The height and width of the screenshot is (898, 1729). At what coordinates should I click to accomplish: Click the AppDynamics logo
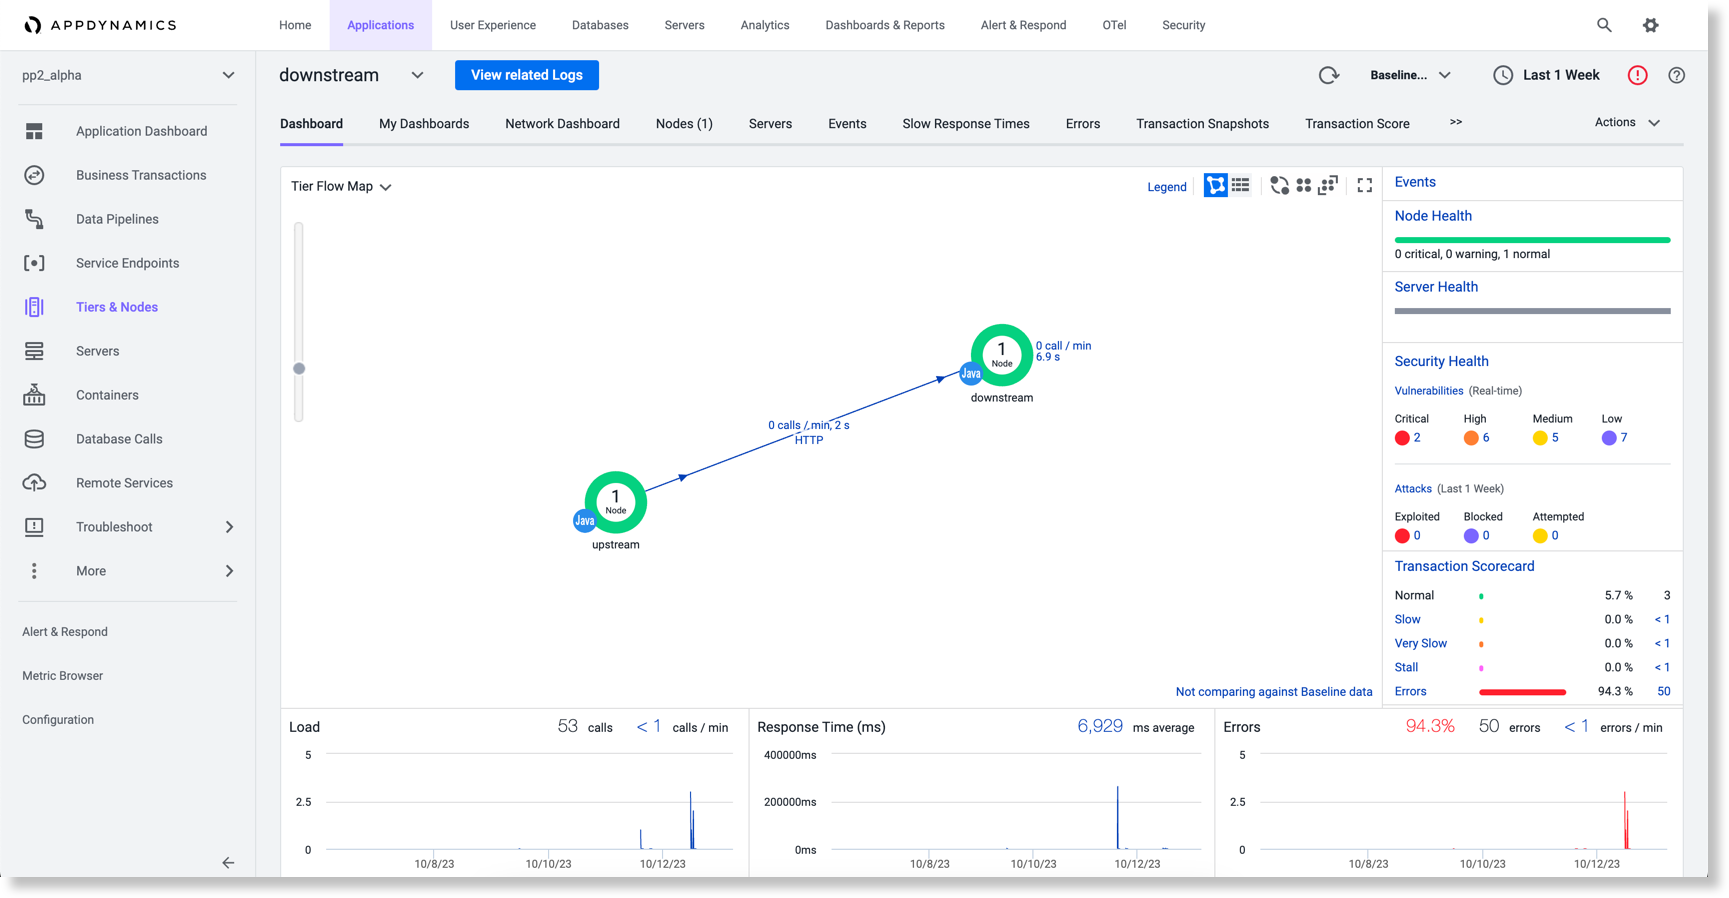100,25
